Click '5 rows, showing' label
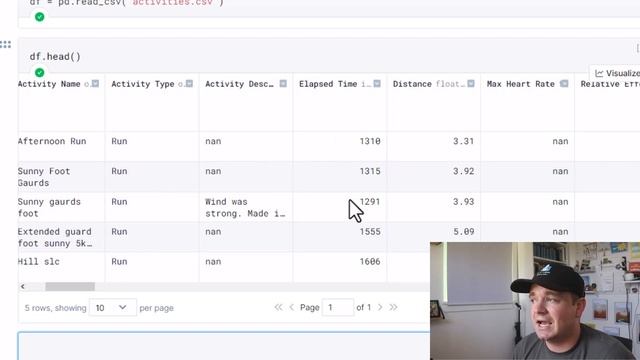 tap(55, 308)
